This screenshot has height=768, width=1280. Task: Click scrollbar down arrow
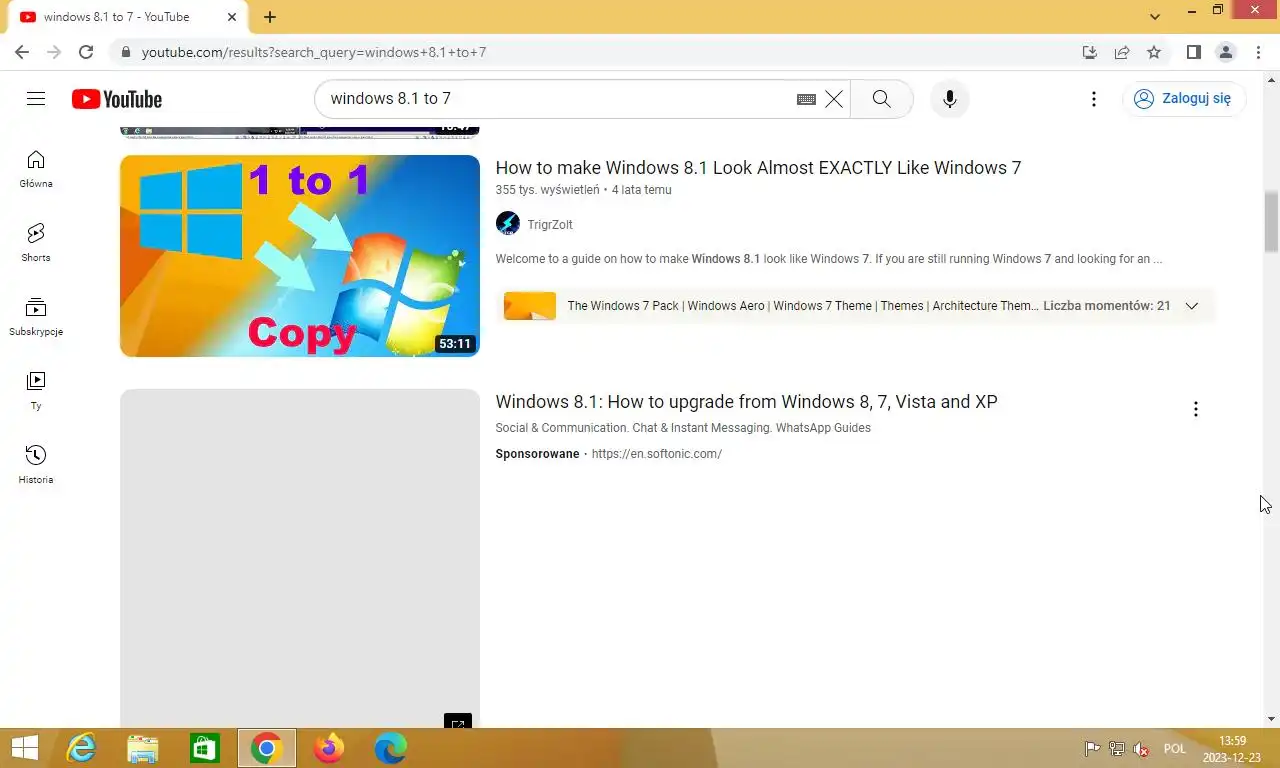tap(1272, 719)
